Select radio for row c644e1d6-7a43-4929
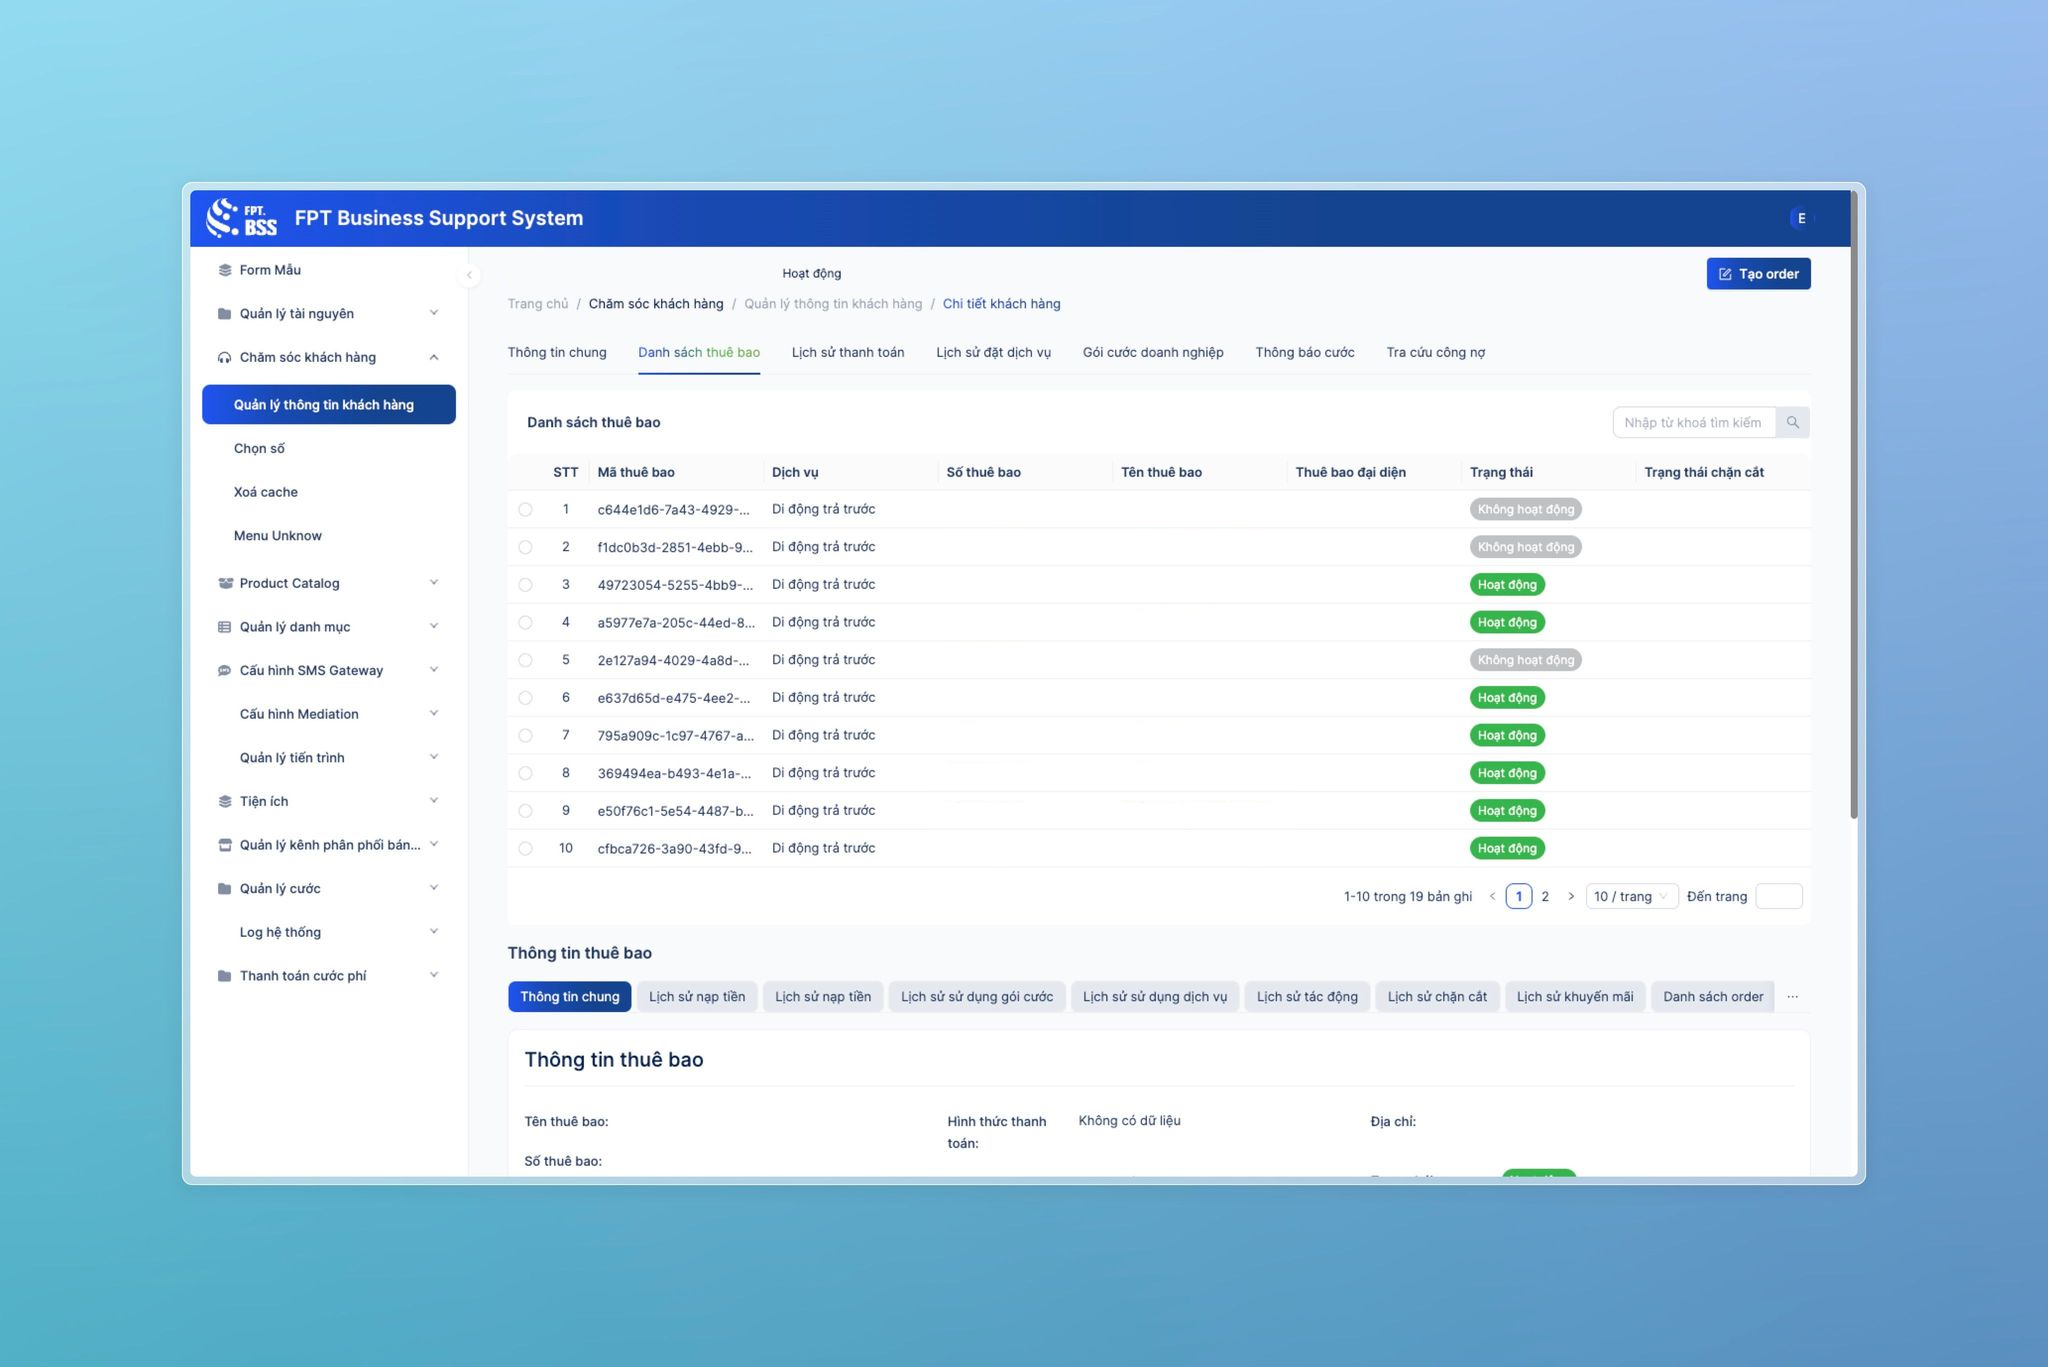The height and width of the screenshot is (1367, 2048). [x=525, y=510]
